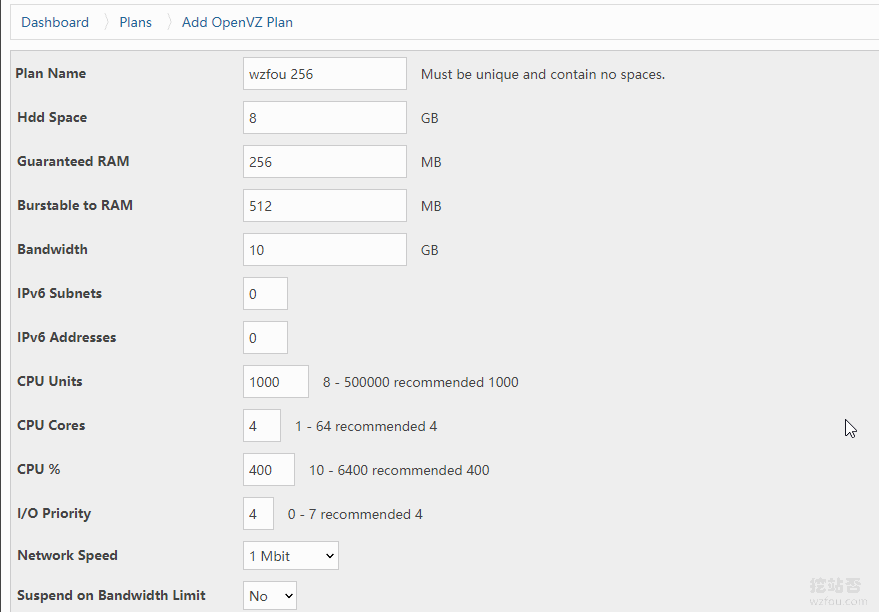Click the Plan Name text field
The image size is (879, 612).
(325, 73)
